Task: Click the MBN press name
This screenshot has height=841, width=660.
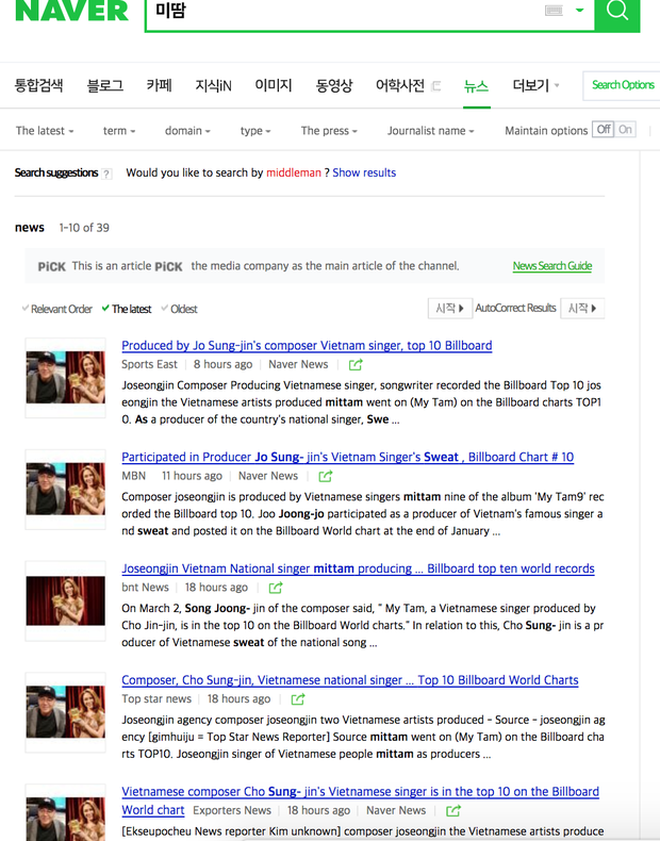Action: [134, 476]
